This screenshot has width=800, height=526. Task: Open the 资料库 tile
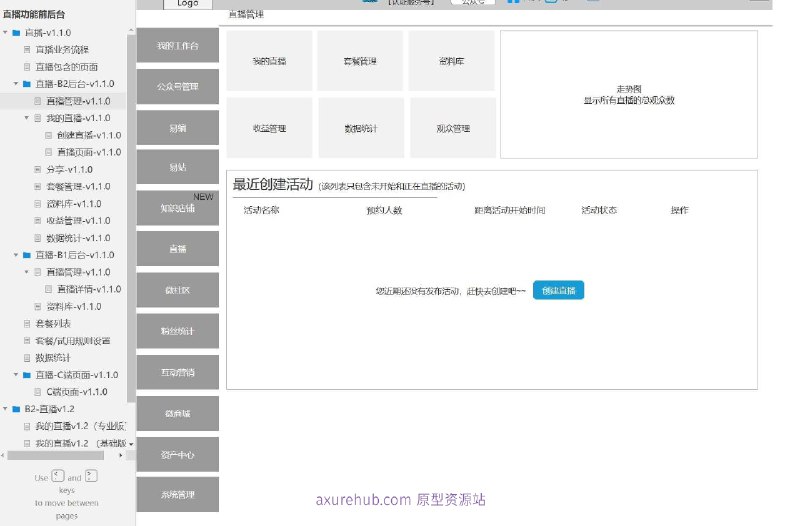click(x=452, y=61)
